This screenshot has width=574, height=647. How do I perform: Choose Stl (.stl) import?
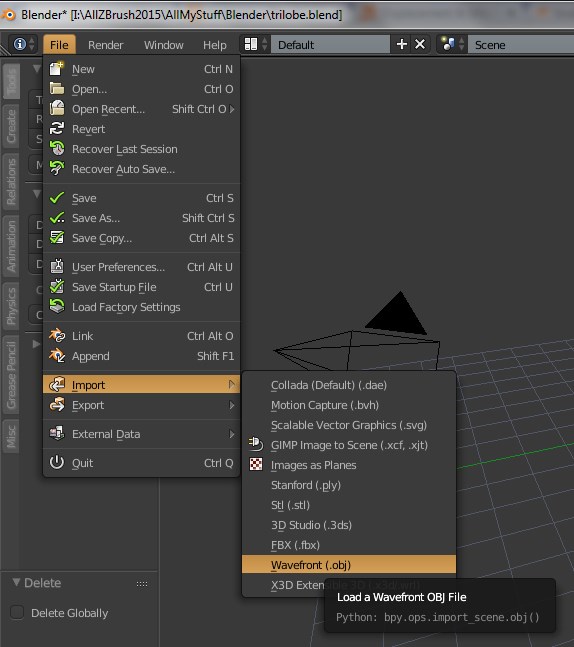point(349,505)
